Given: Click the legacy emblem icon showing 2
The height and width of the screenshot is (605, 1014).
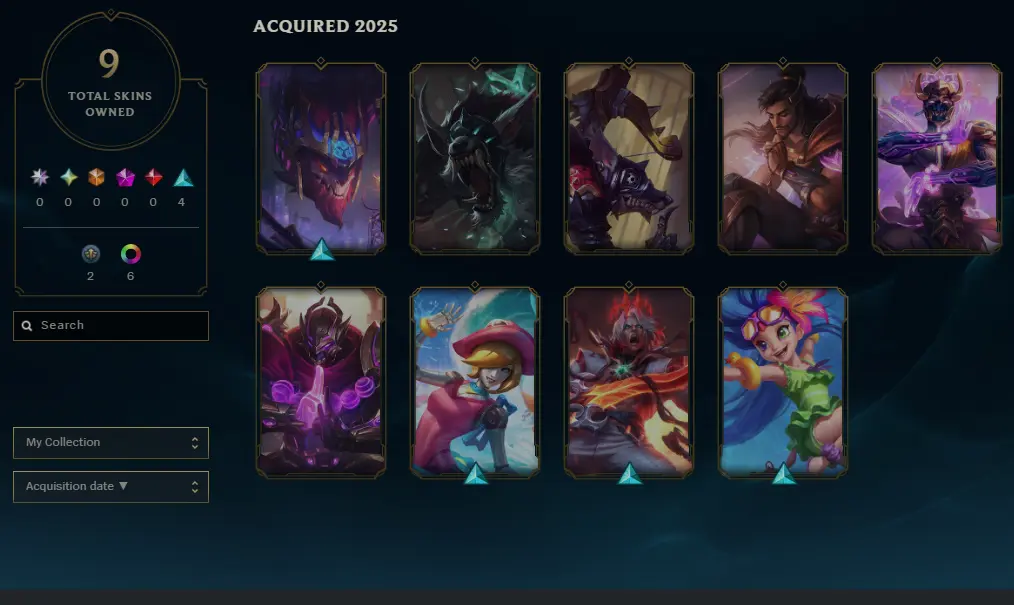Looking at the screenshot, I should coord(91,254).
